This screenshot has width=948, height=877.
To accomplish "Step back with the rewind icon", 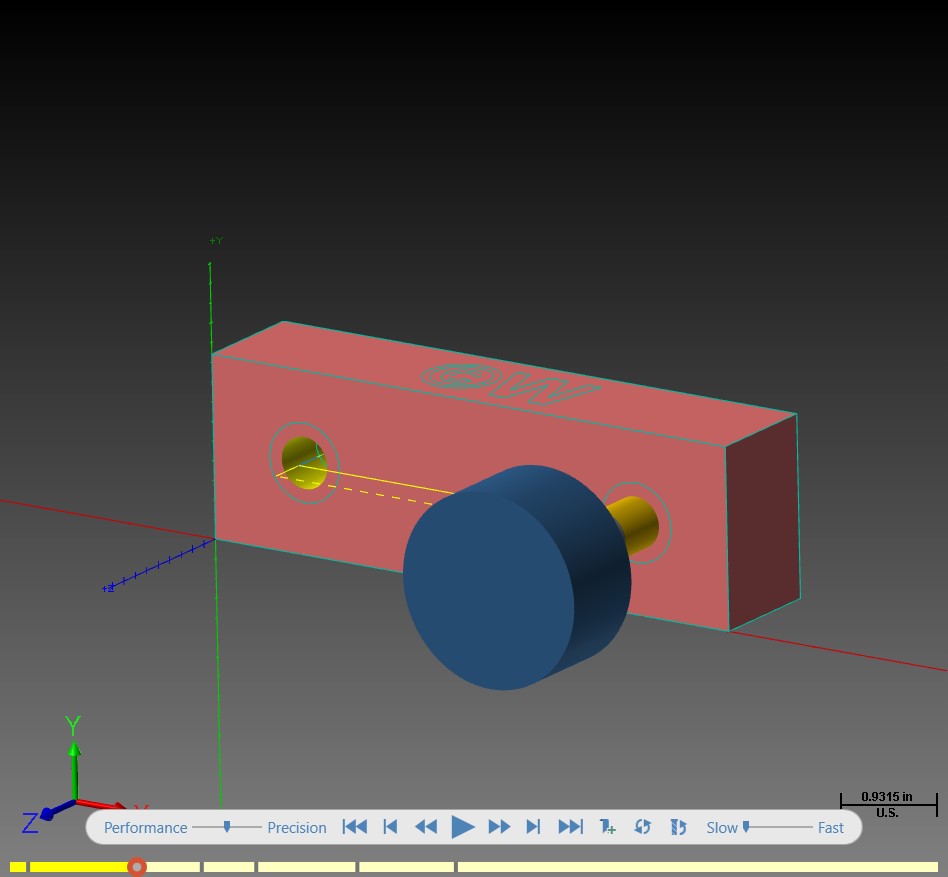I will pyautogui.click(x=426, y=827).
